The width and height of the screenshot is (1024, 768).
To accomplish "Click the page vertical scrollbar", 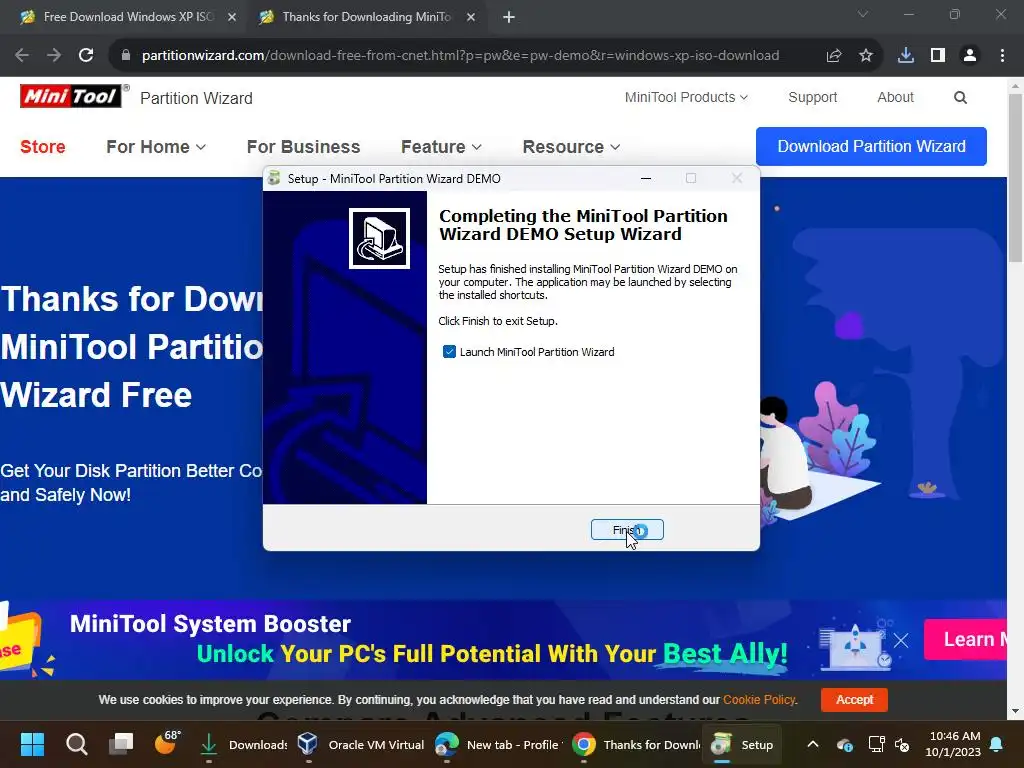I will pyautogui.click(x=1015, y=178).
